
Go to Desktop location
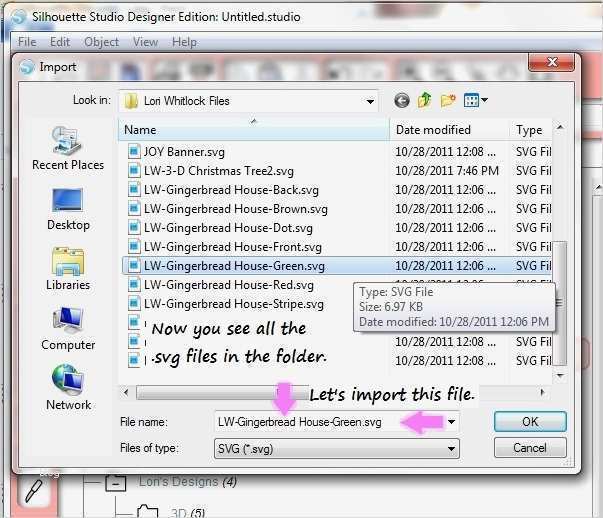point(68,209)
